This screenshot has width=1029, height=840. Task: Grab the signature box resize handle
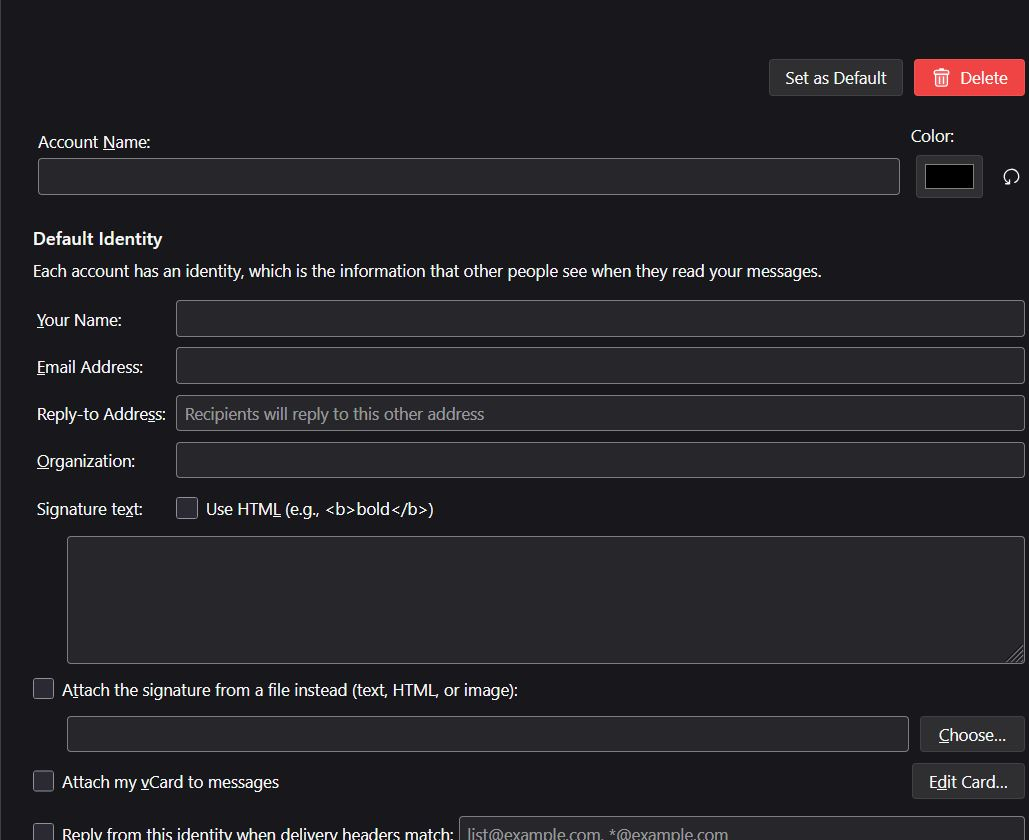point(1015,654)
